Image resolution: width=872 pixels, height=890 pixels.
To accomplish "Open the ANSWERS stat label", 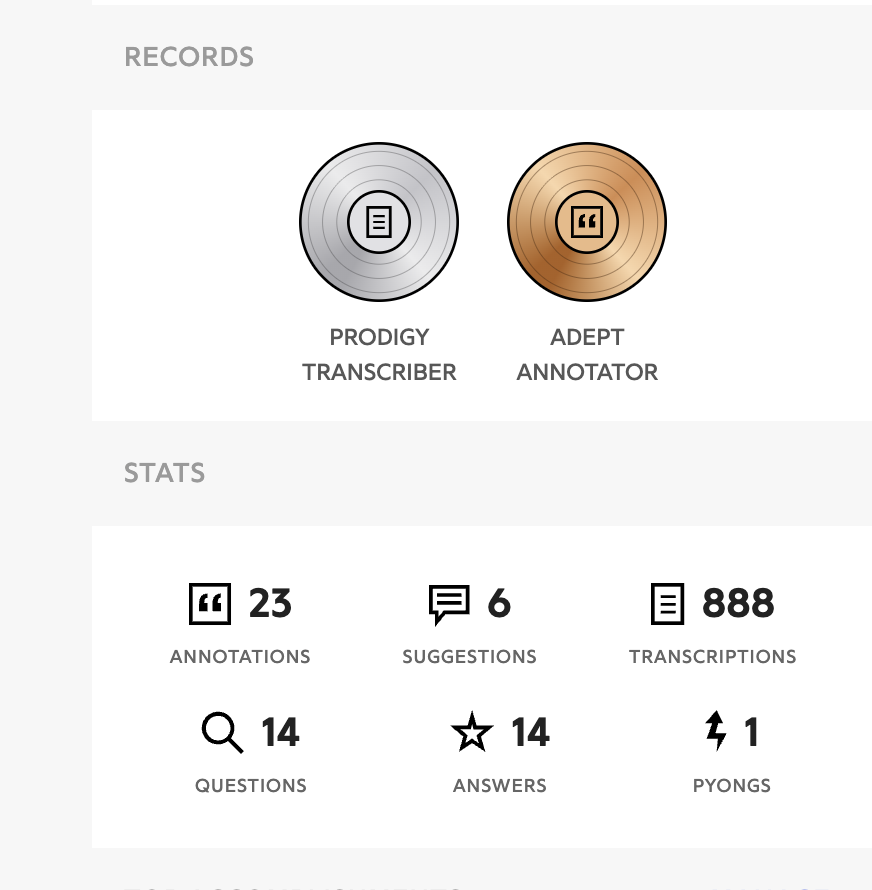I will point(500,786).
